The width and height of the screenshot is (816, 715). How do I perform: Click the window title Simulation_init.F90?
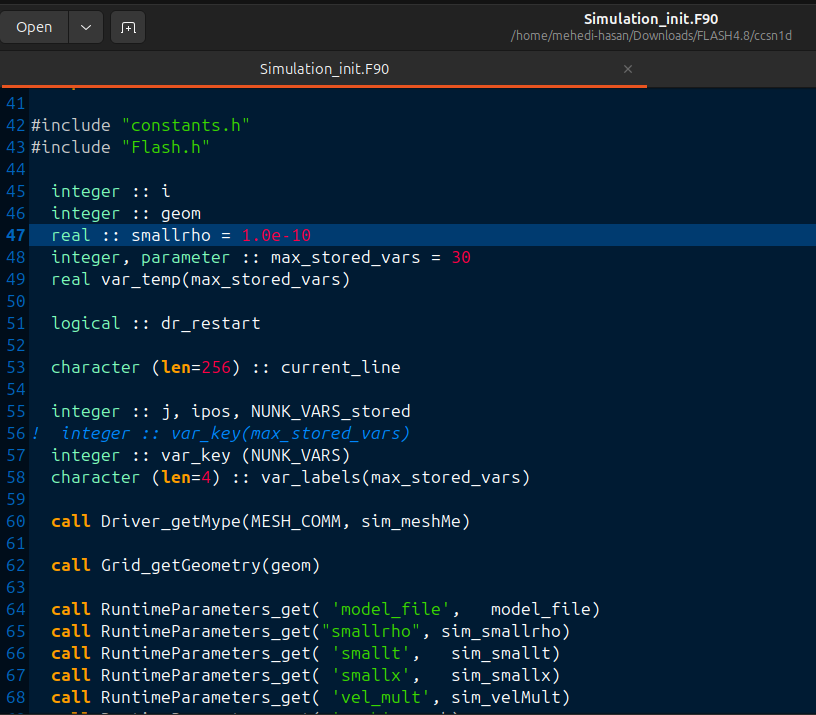point(651,19)
